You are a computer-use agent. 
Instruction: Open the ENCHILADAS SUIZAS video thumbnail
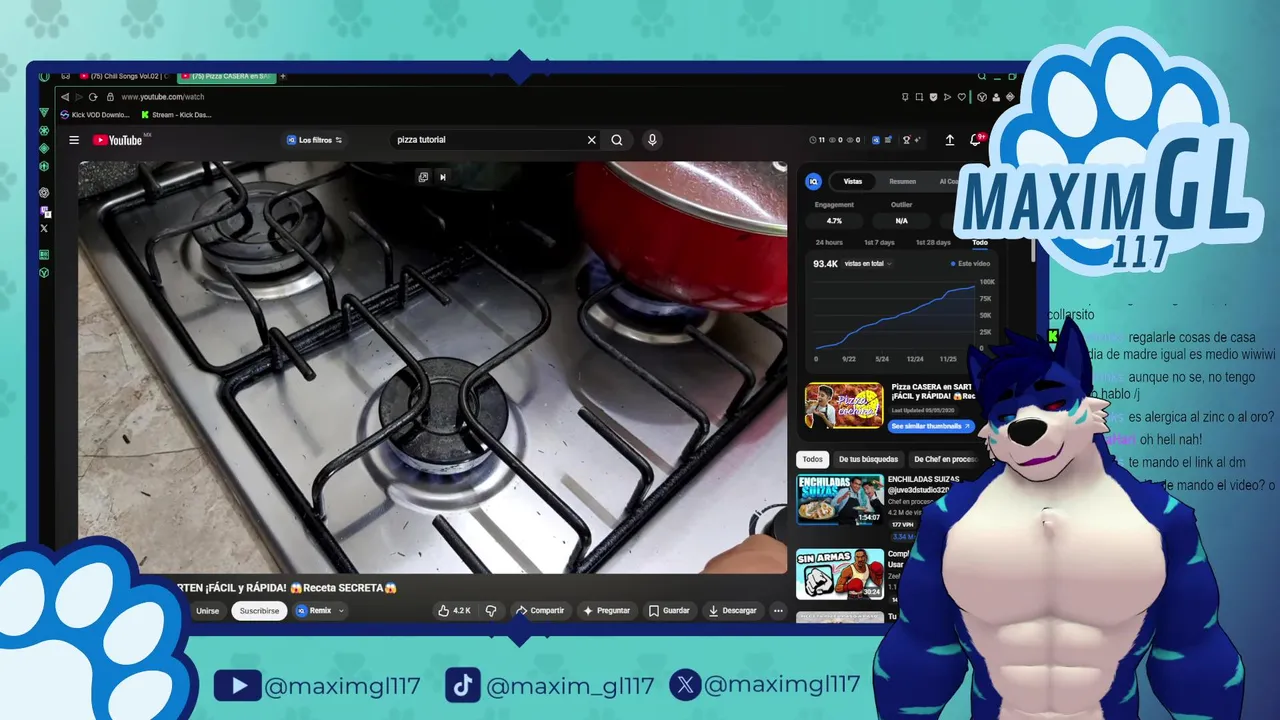tap(840, 499)
